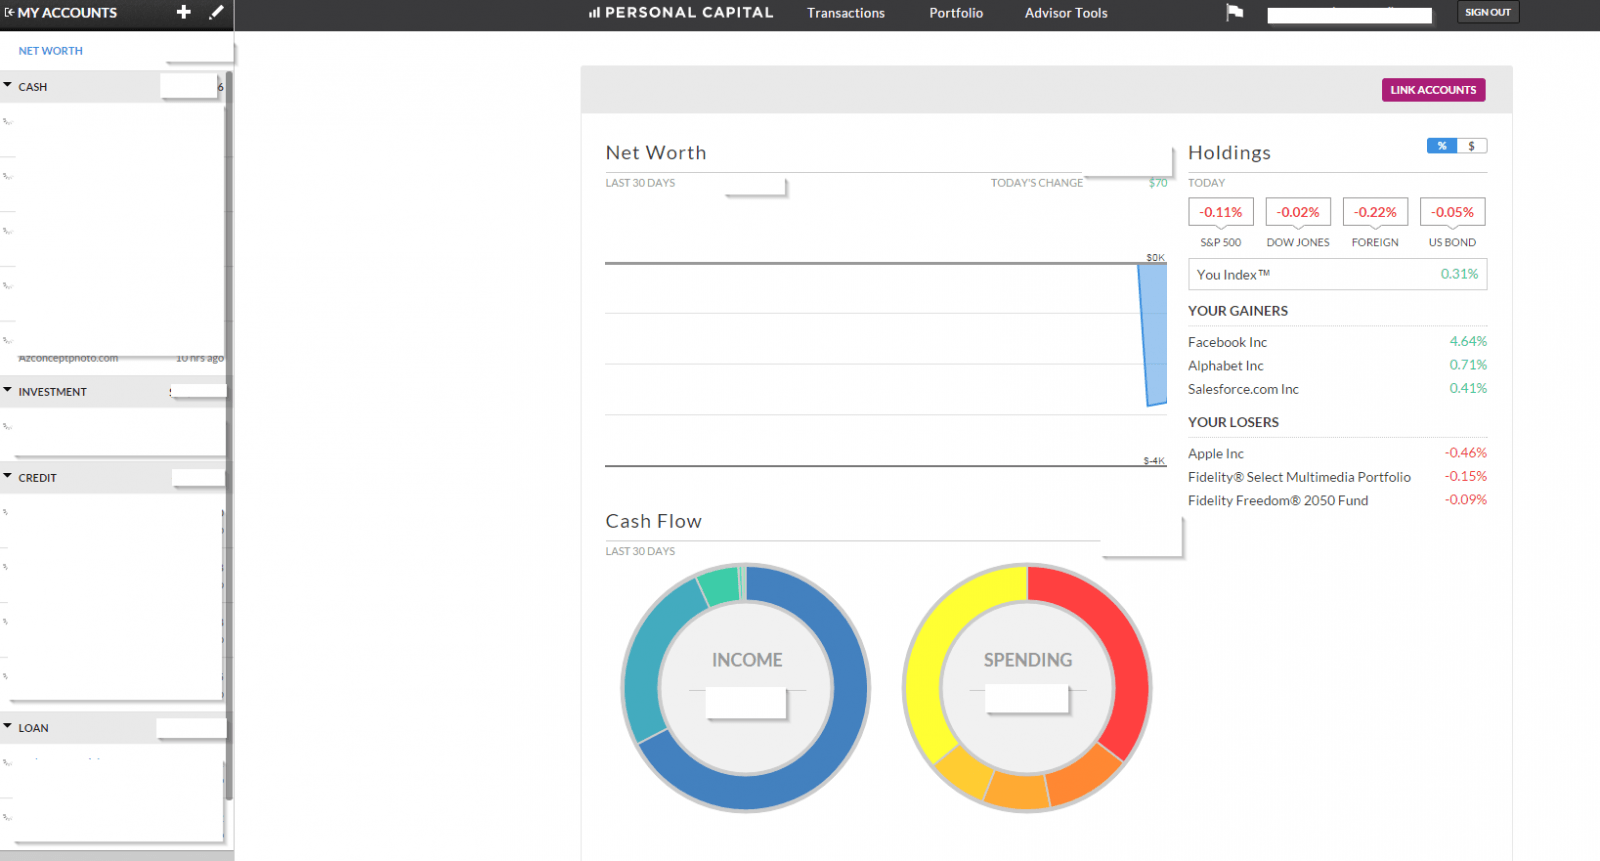The image size is (1600, 861).
Task: Open the Portfolio menu
Action: [x=956, y=13]
